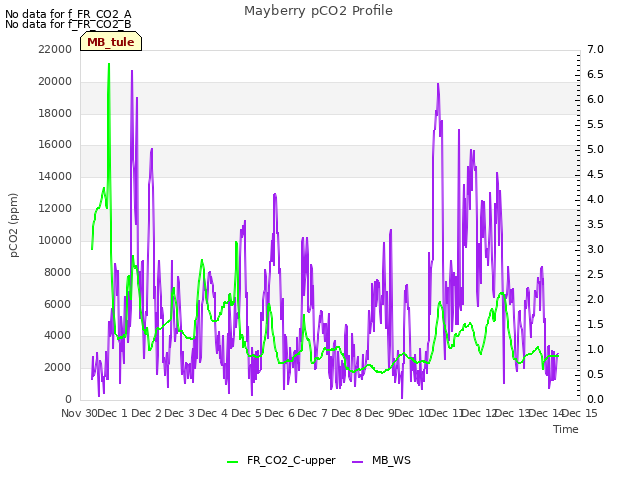
Task: Click the tallest purple MB_WS peak on Dec 1
Action: (132, 71)
